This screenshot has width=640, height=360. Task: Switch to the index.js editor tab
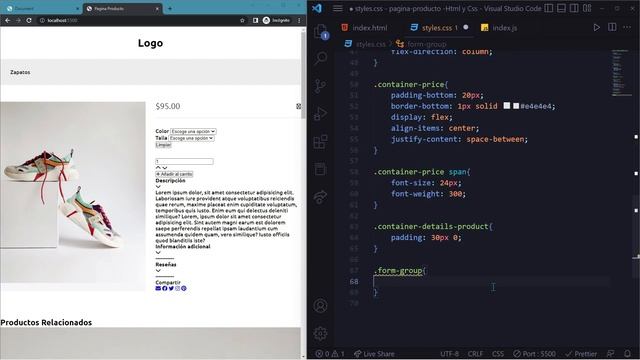[499, 28]
